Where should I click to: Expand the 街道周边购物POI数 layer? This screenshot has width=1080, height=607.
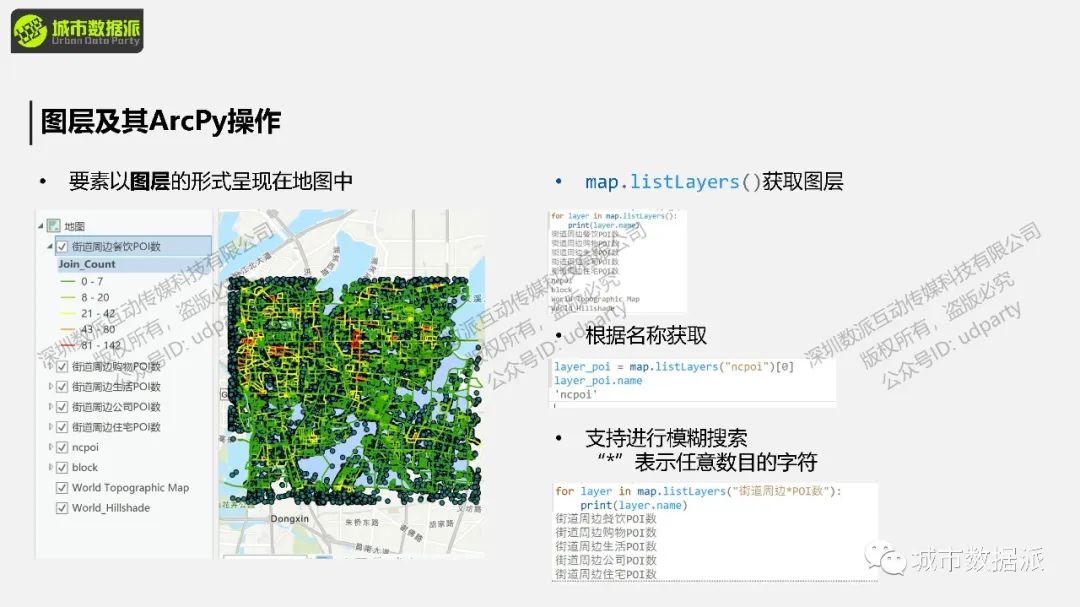pyautogui.click(x=50, y=367)
